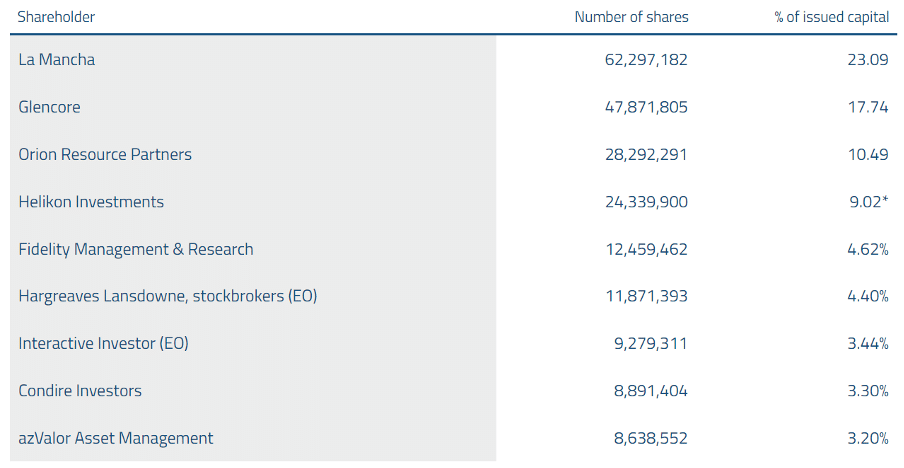Screen dimensions: 904x468
Task: Select Helikon Investments shareholder cell
Action: coord(91,201)
